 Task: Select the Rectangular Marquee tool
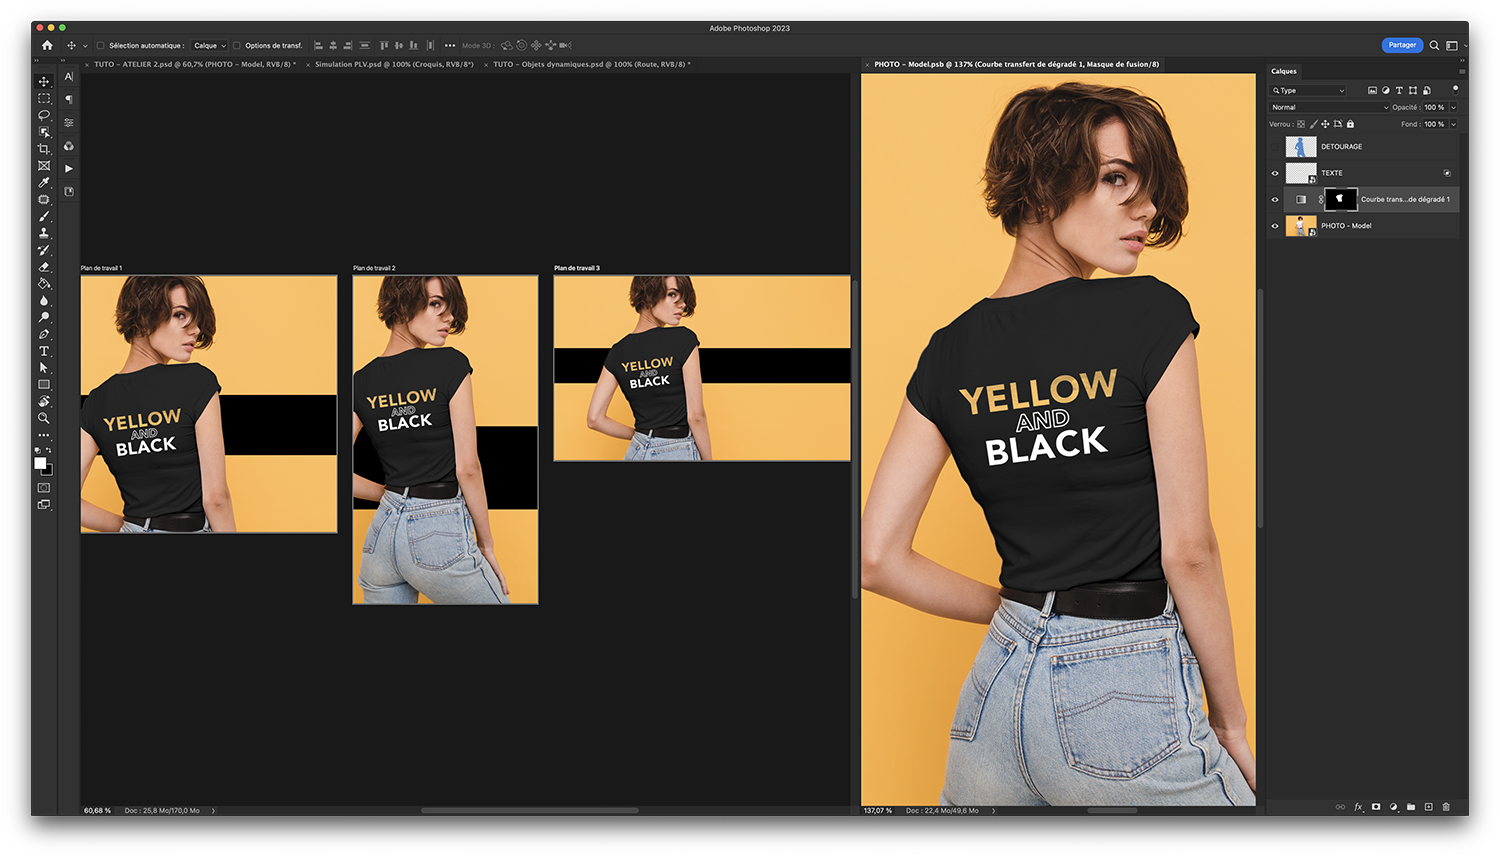[x=44, y=99]
